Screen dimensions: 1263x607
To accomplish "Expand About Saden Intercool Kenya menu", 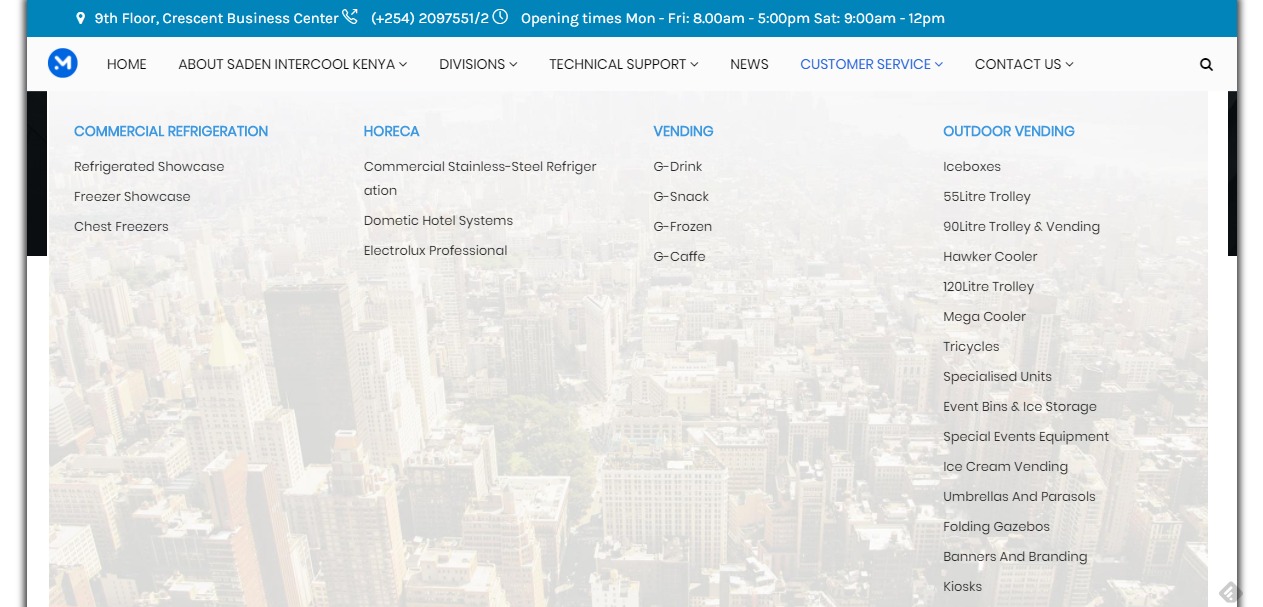I will pos(292,64).
